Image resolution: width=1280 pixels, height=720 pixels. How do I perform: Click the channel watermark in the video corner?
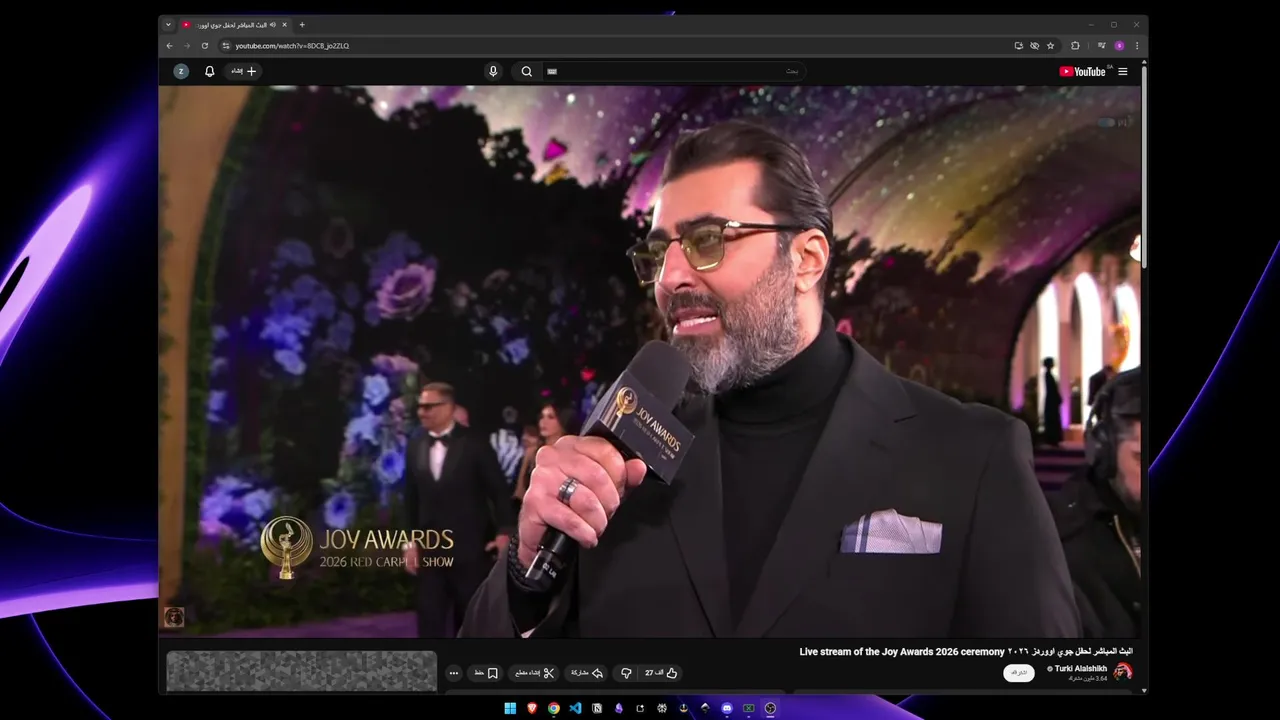(174, 617)
